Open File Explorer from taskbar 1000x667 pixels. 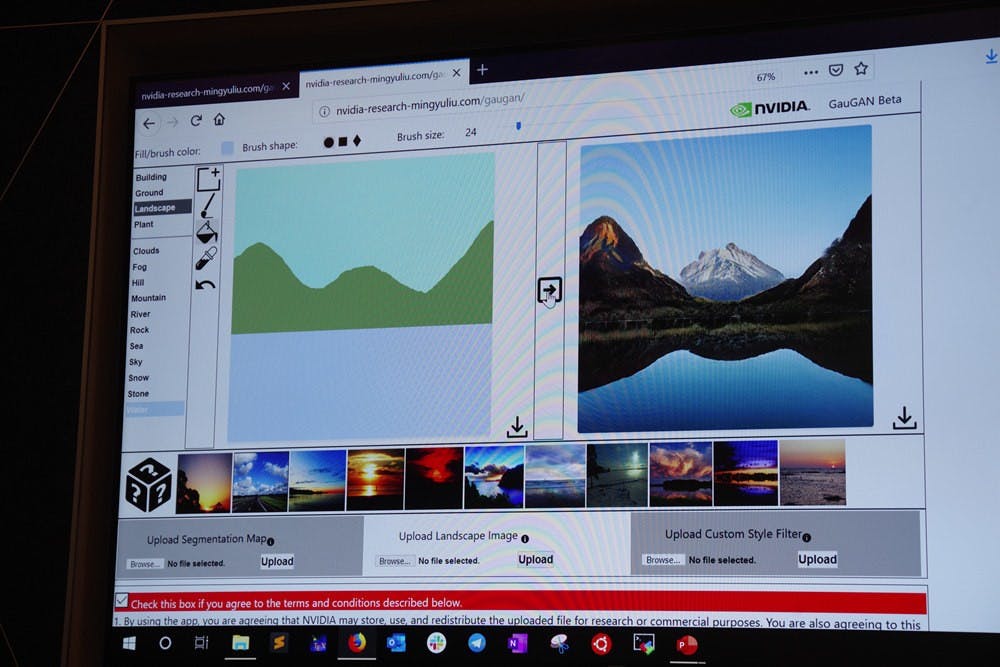[x=240, y=643]
